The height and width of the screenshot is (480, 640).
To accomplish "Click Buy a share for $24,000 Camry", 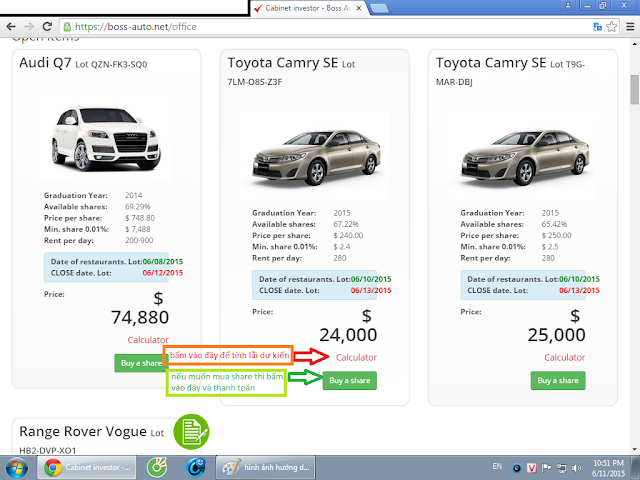I will tap(350, 380).
